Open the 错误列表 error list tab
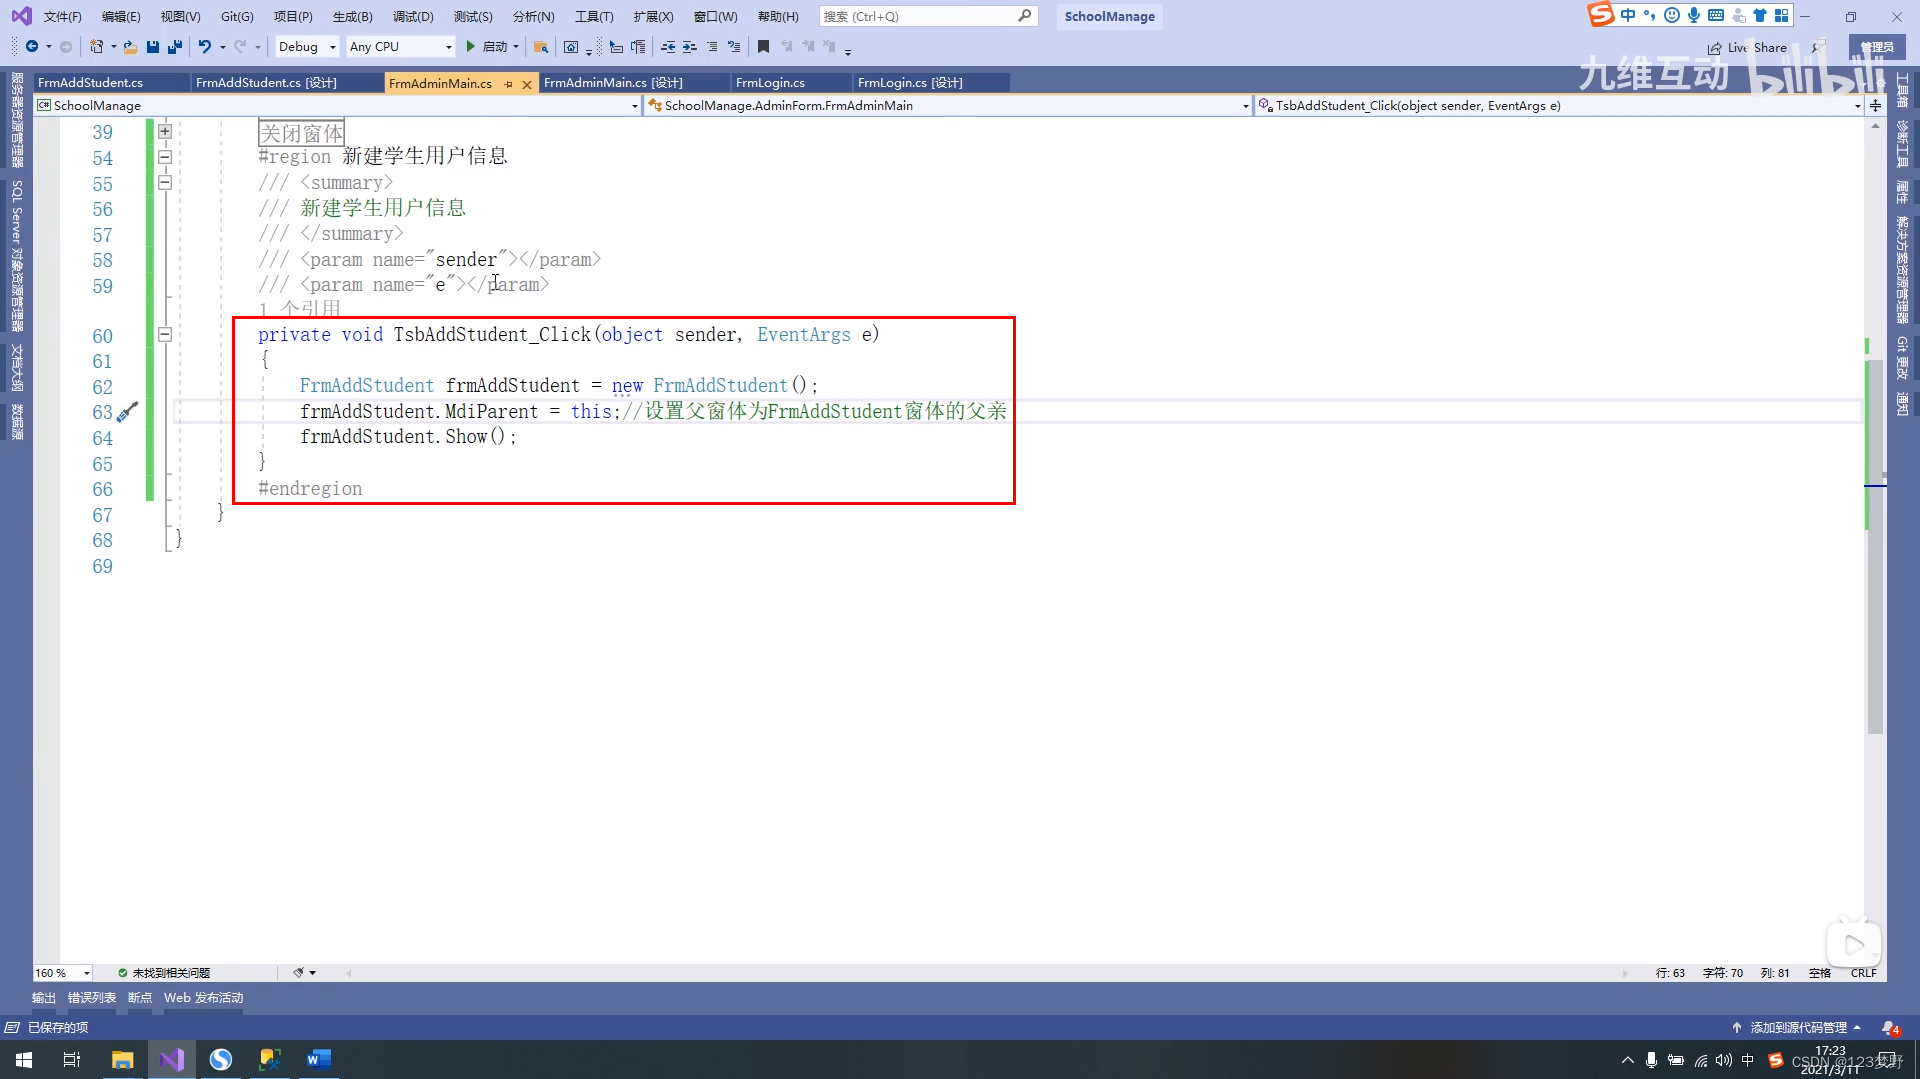The image size is (1920, 1079). point(92,997)
